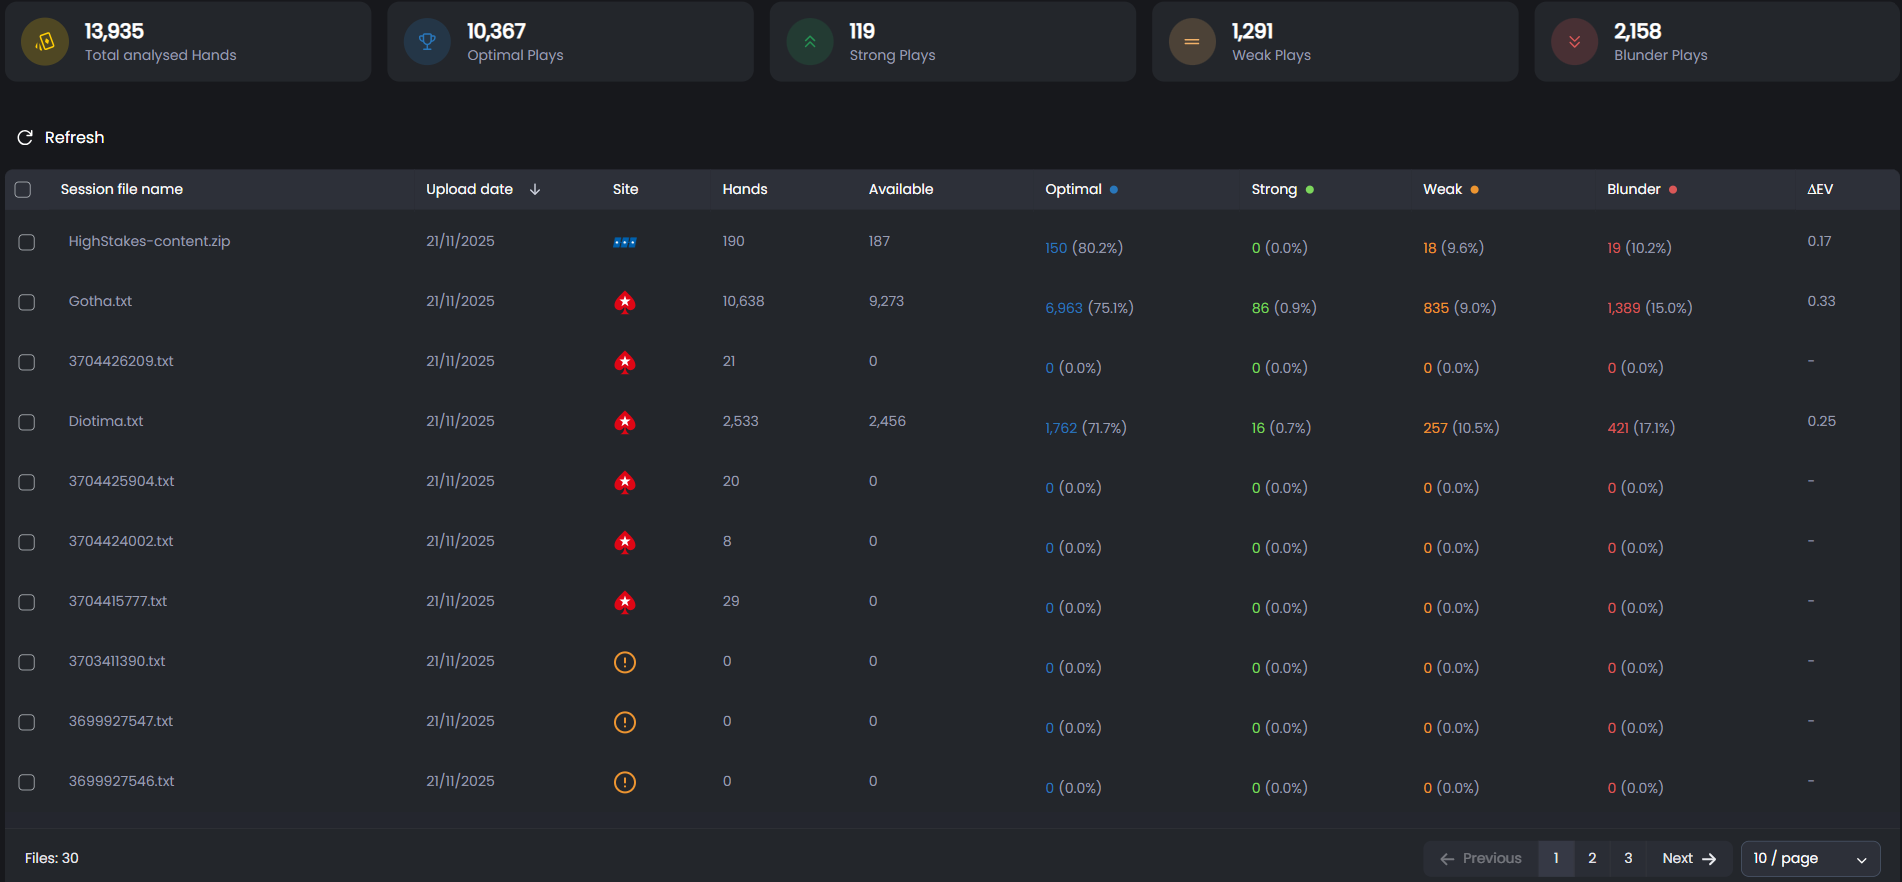Open the Diotima.txt session
The image size is (1902, 882).
[x=106, y=421]
